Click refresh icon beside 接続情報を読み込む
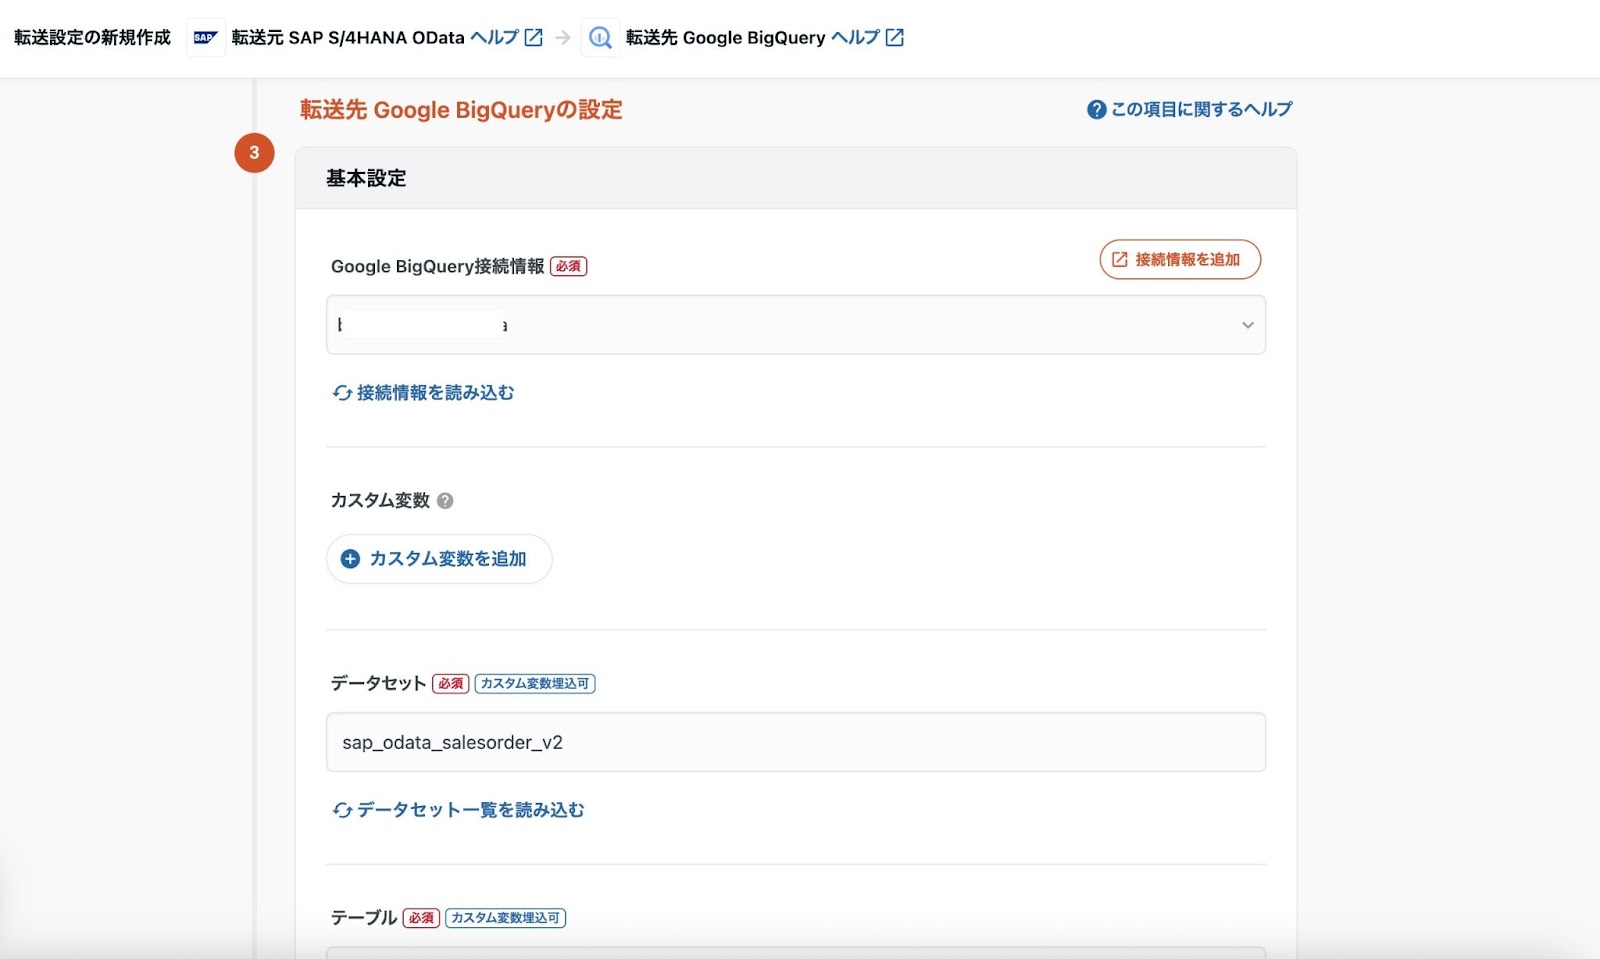The height and width of the screenshot is (959, 1600). pyautogui.click(x=342, y=393)
